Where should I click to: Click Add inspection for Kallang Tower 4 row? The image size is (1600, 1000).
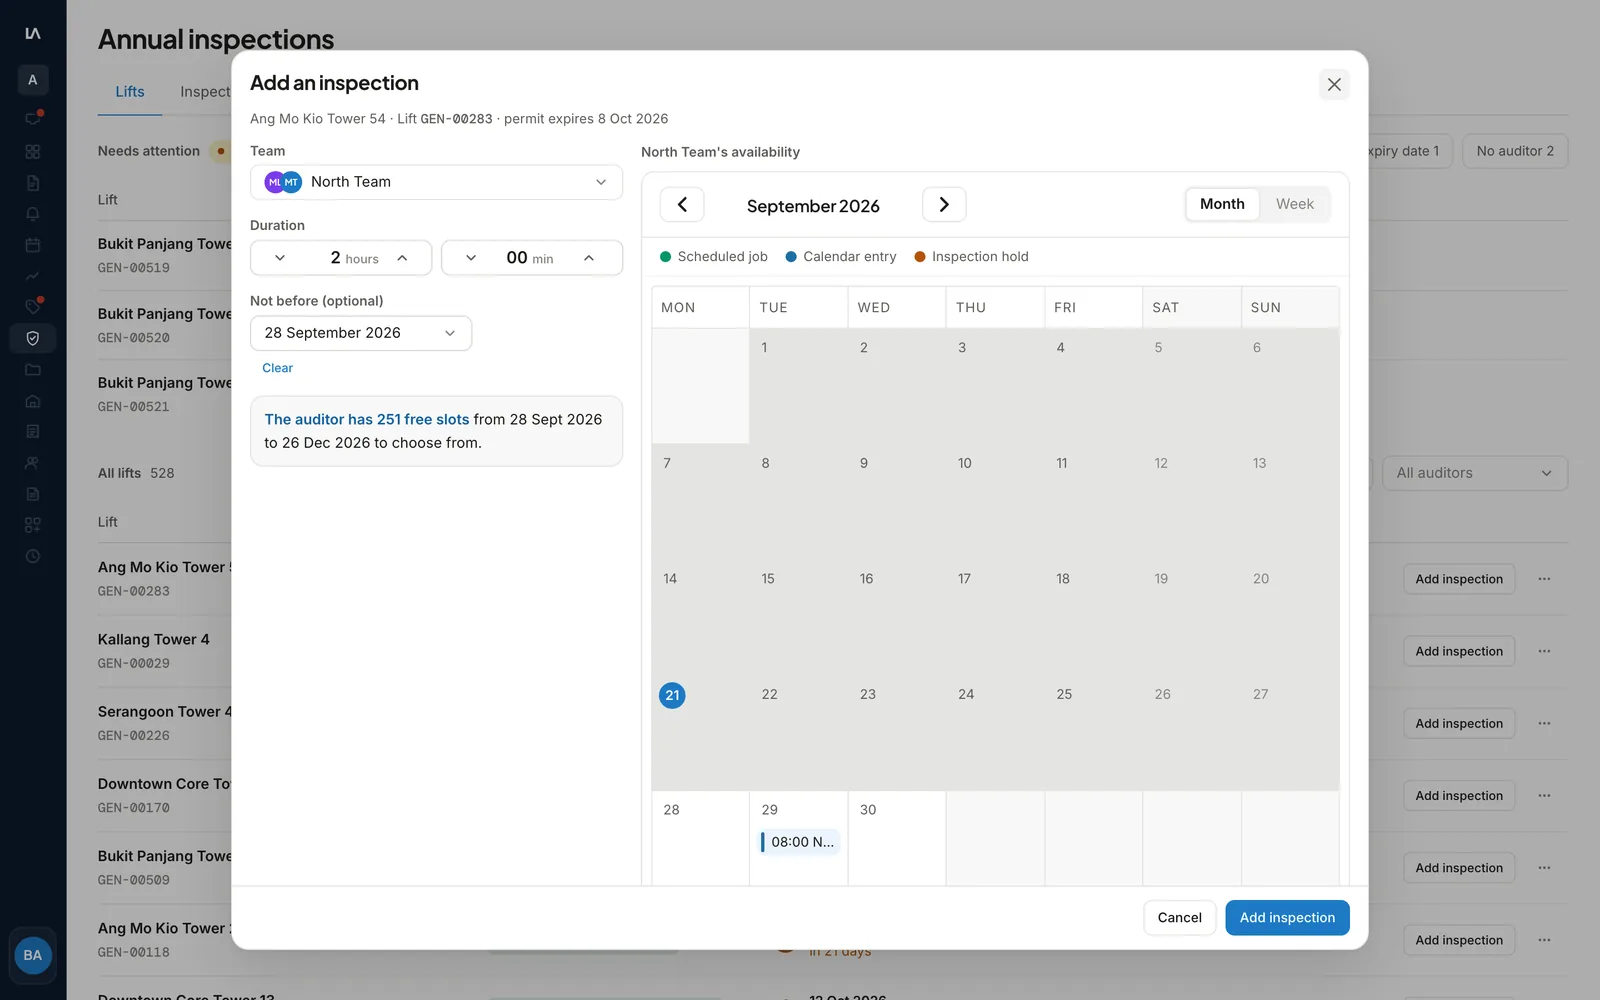pos(1459,651)
